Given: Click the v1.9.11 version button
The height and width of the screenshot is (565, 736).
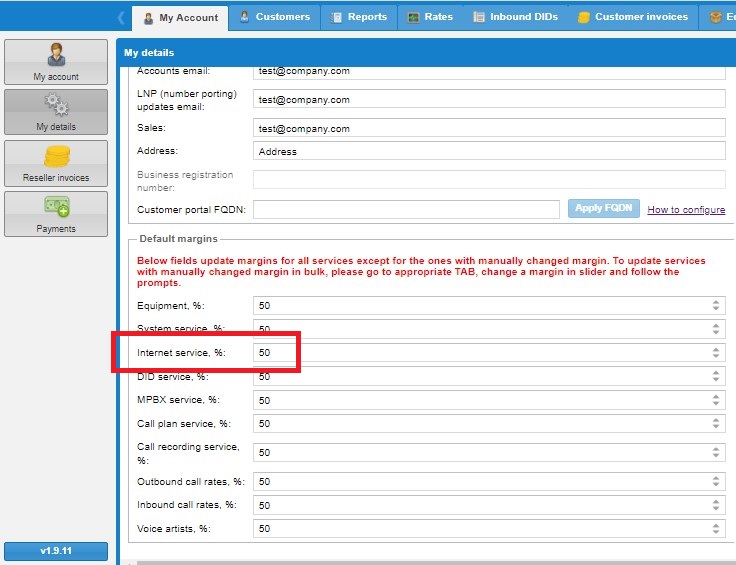Looking at the screenshot, I should (56, 551).
